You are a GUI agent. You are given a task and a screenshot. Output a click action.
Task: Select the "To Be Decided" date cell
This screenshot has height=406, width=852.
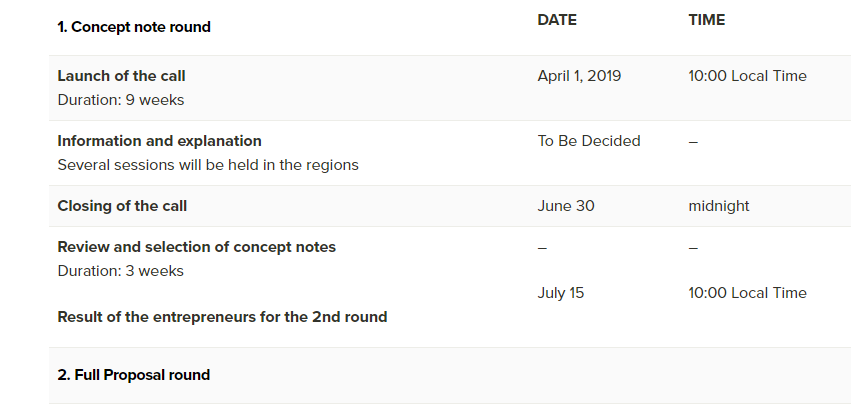(589, 141)
